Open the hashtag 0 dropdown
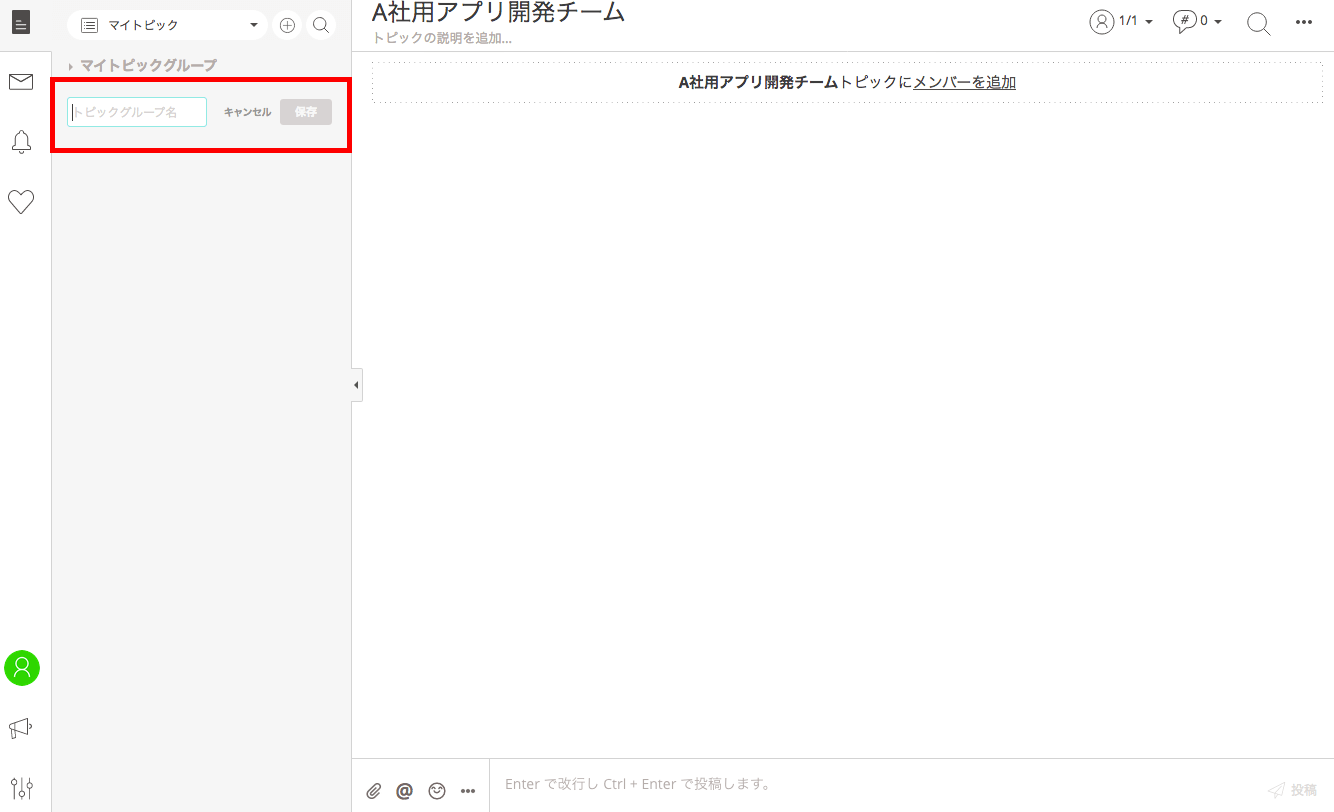The width and height of the screenshot is (1334, 812). pyautogui.click(x=1198, y=22)
